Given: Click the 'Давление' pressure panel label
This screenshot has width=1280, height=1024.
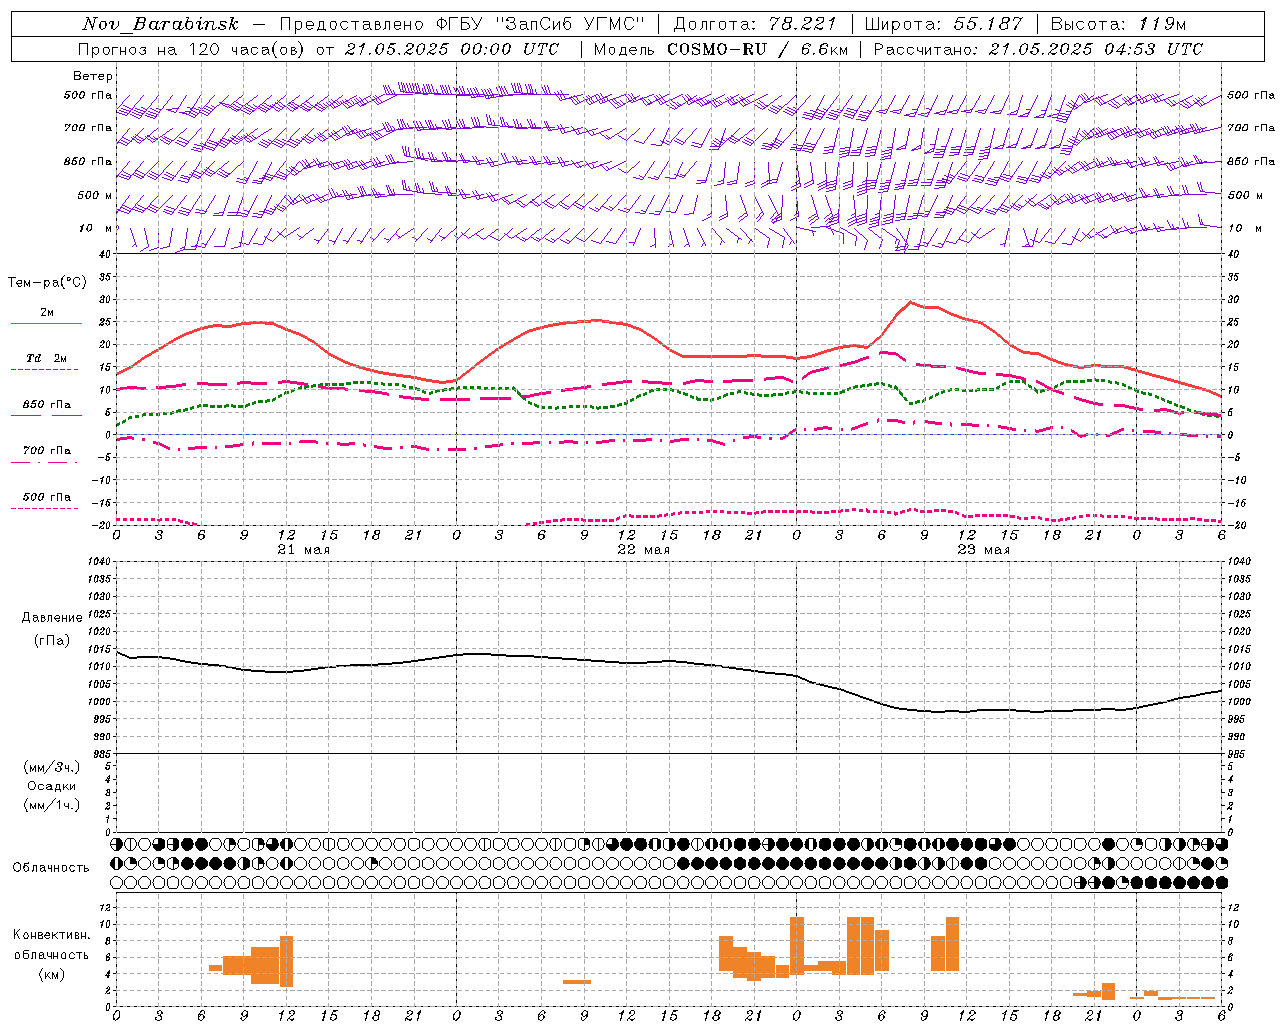Looking at the screenshot, I should click(x=52, y=618).
